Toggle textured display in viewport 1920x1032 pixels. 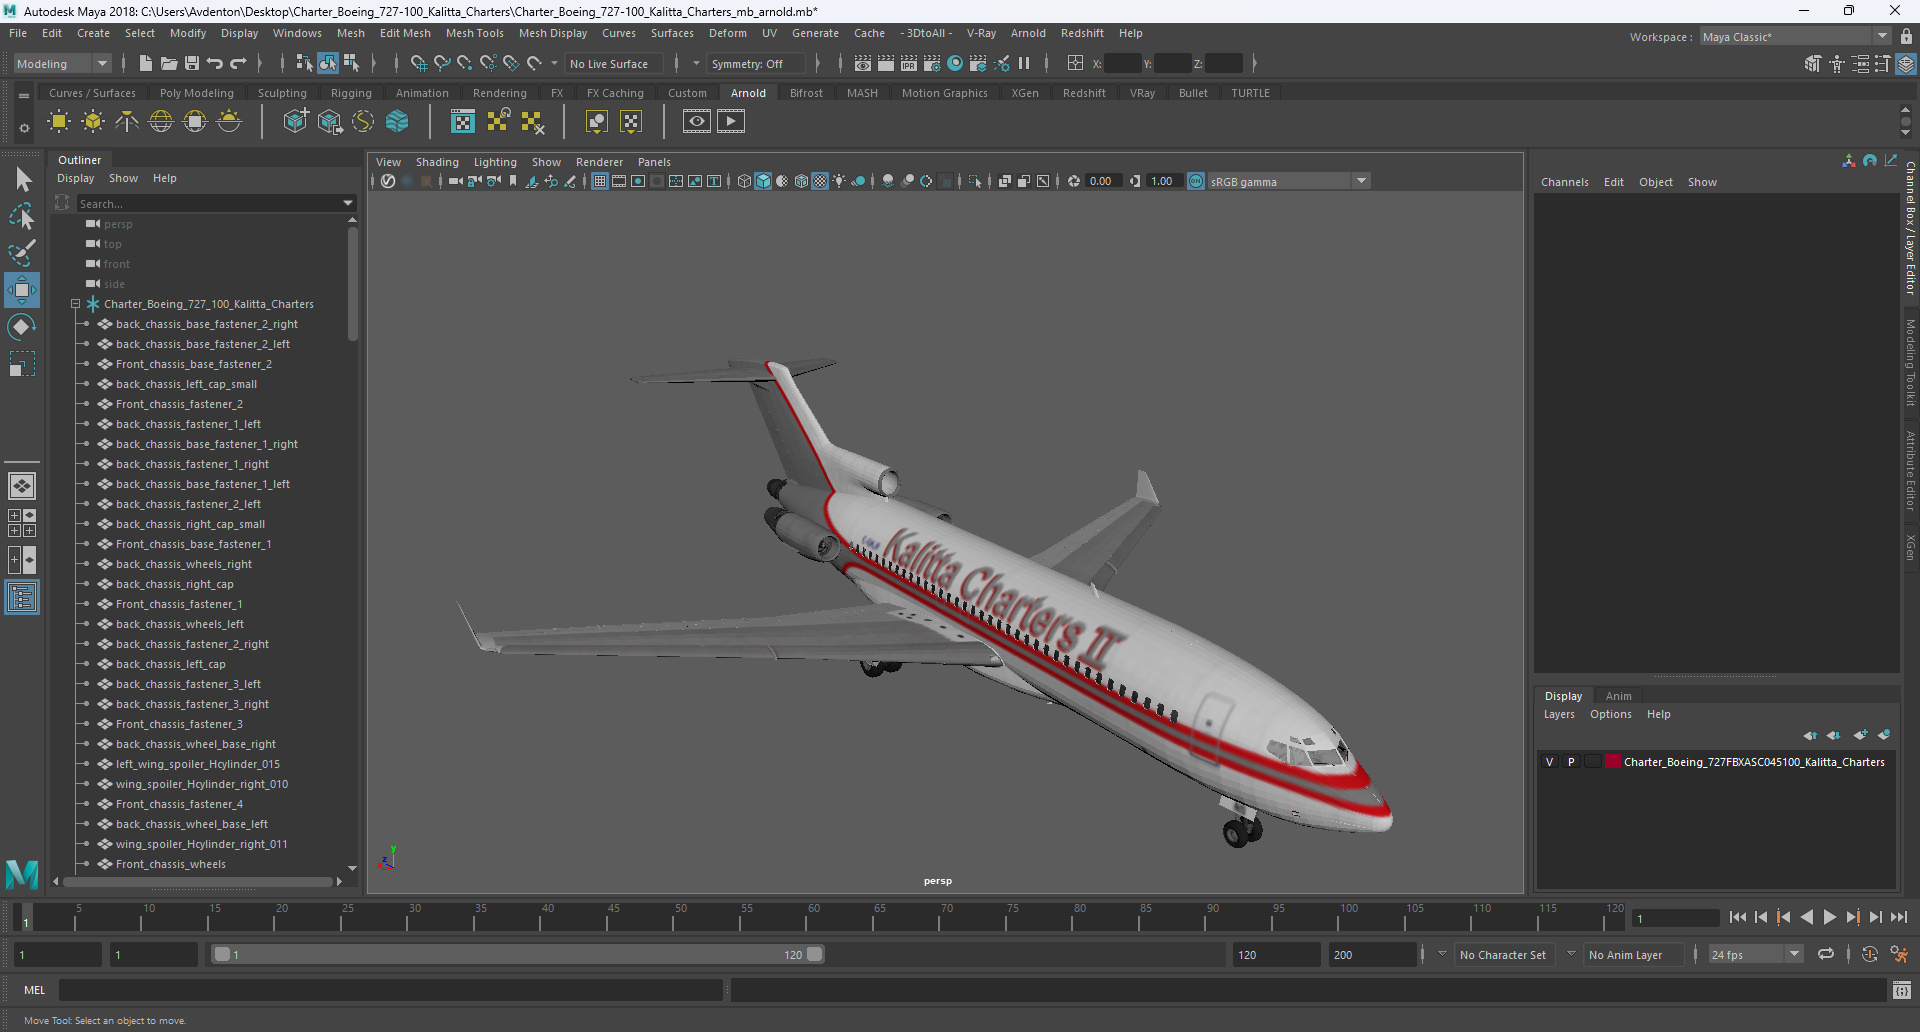coord(820,181)
